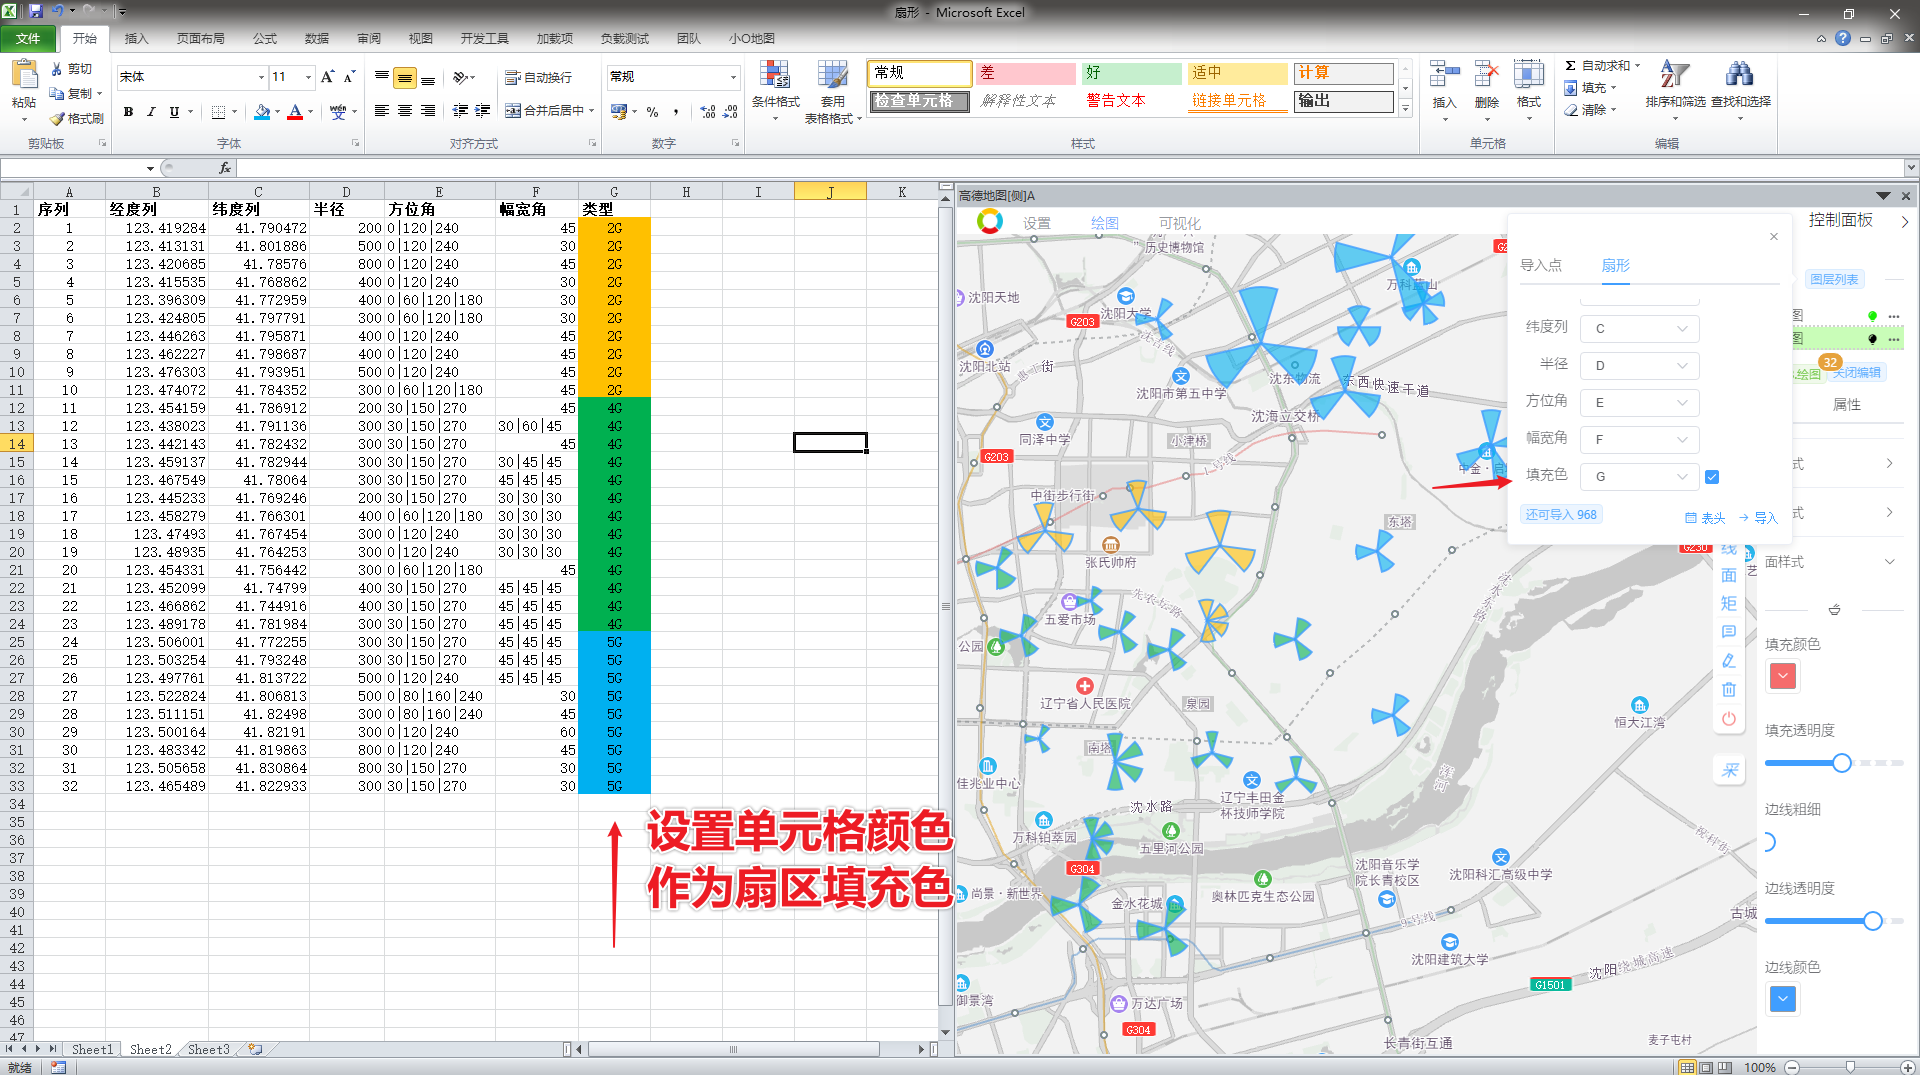Click the insert function fx icon
Image resolution: width=1920 pixels, height=1075 pixels.
click(225, 168)
